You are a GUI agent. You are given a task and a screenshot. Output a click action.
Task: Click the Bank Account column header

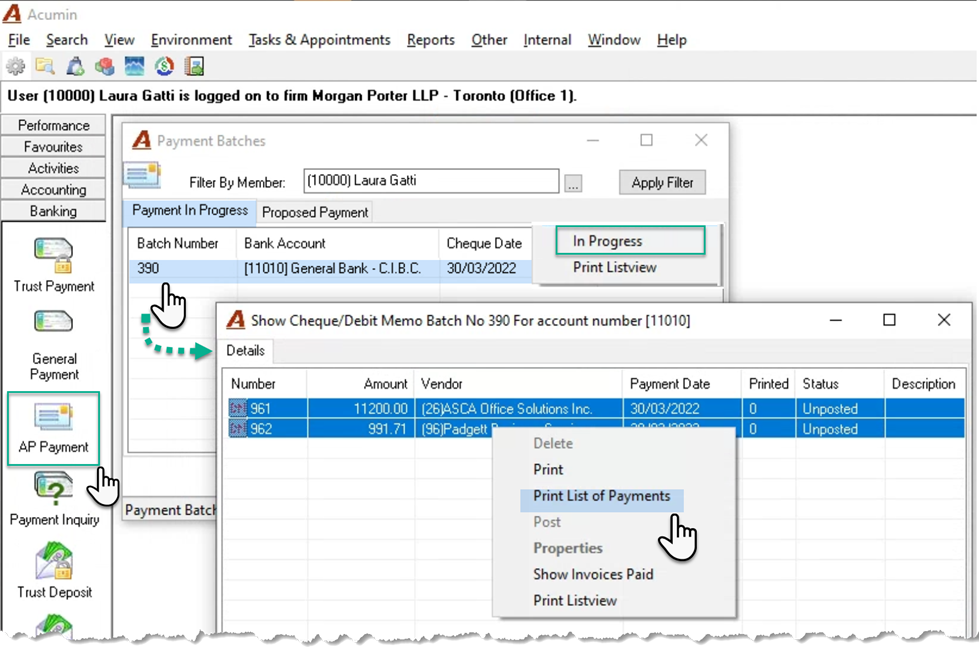pyautogui.click(x=337, y=244)
